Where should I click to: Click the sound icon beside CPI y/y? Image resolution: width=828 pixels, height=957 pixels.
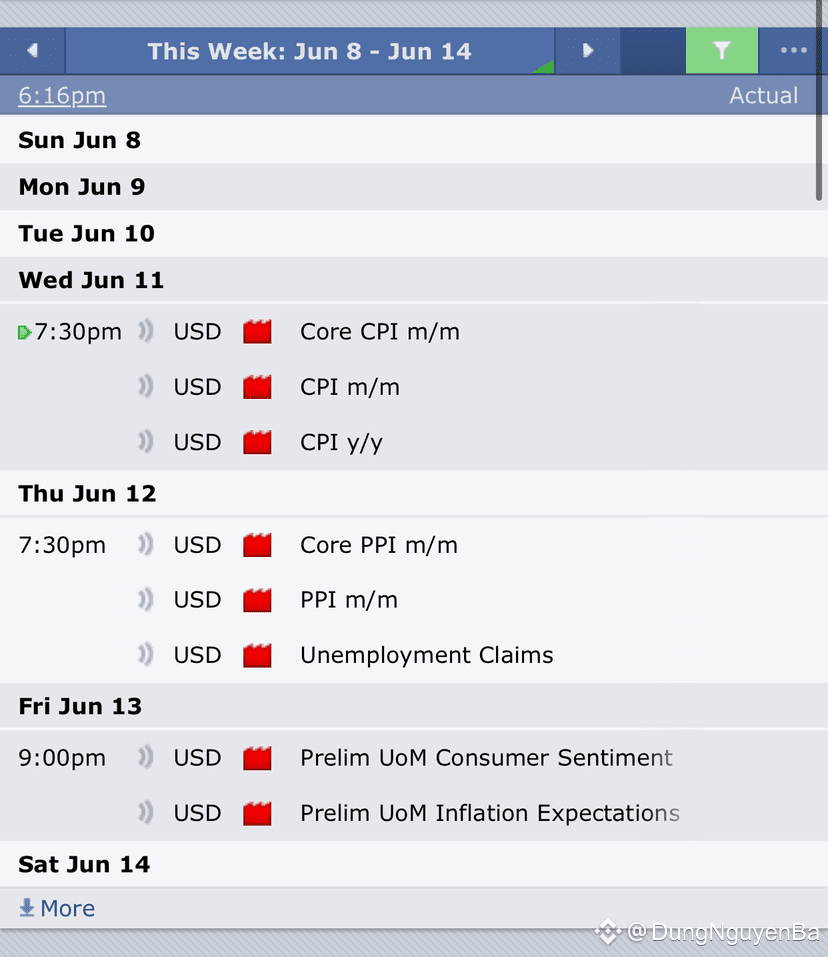146,442
